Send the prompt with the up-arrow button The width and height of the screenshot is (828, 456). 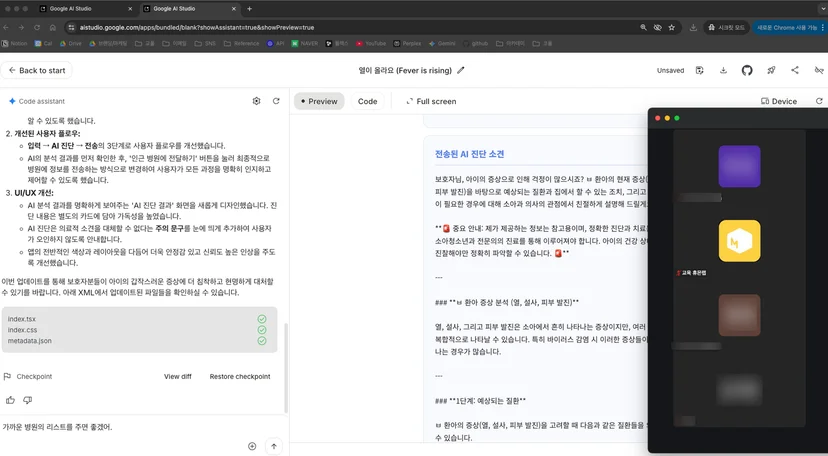pyautogui.click(x=274, y=446)
